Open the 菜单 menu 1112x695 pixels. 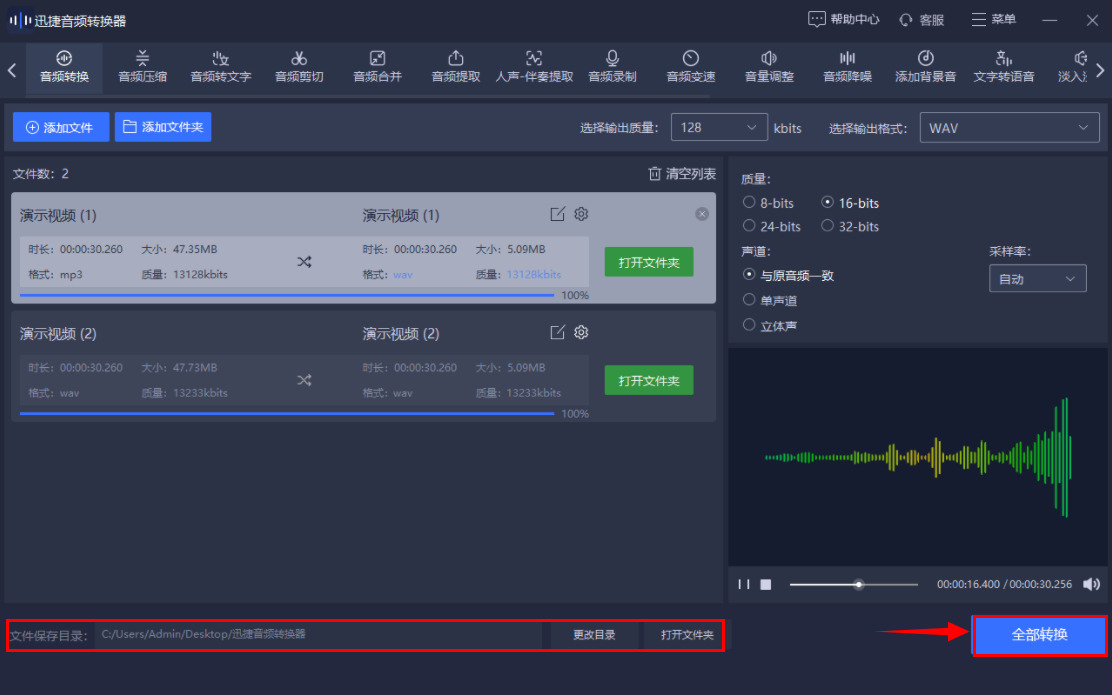coord(994,20)
